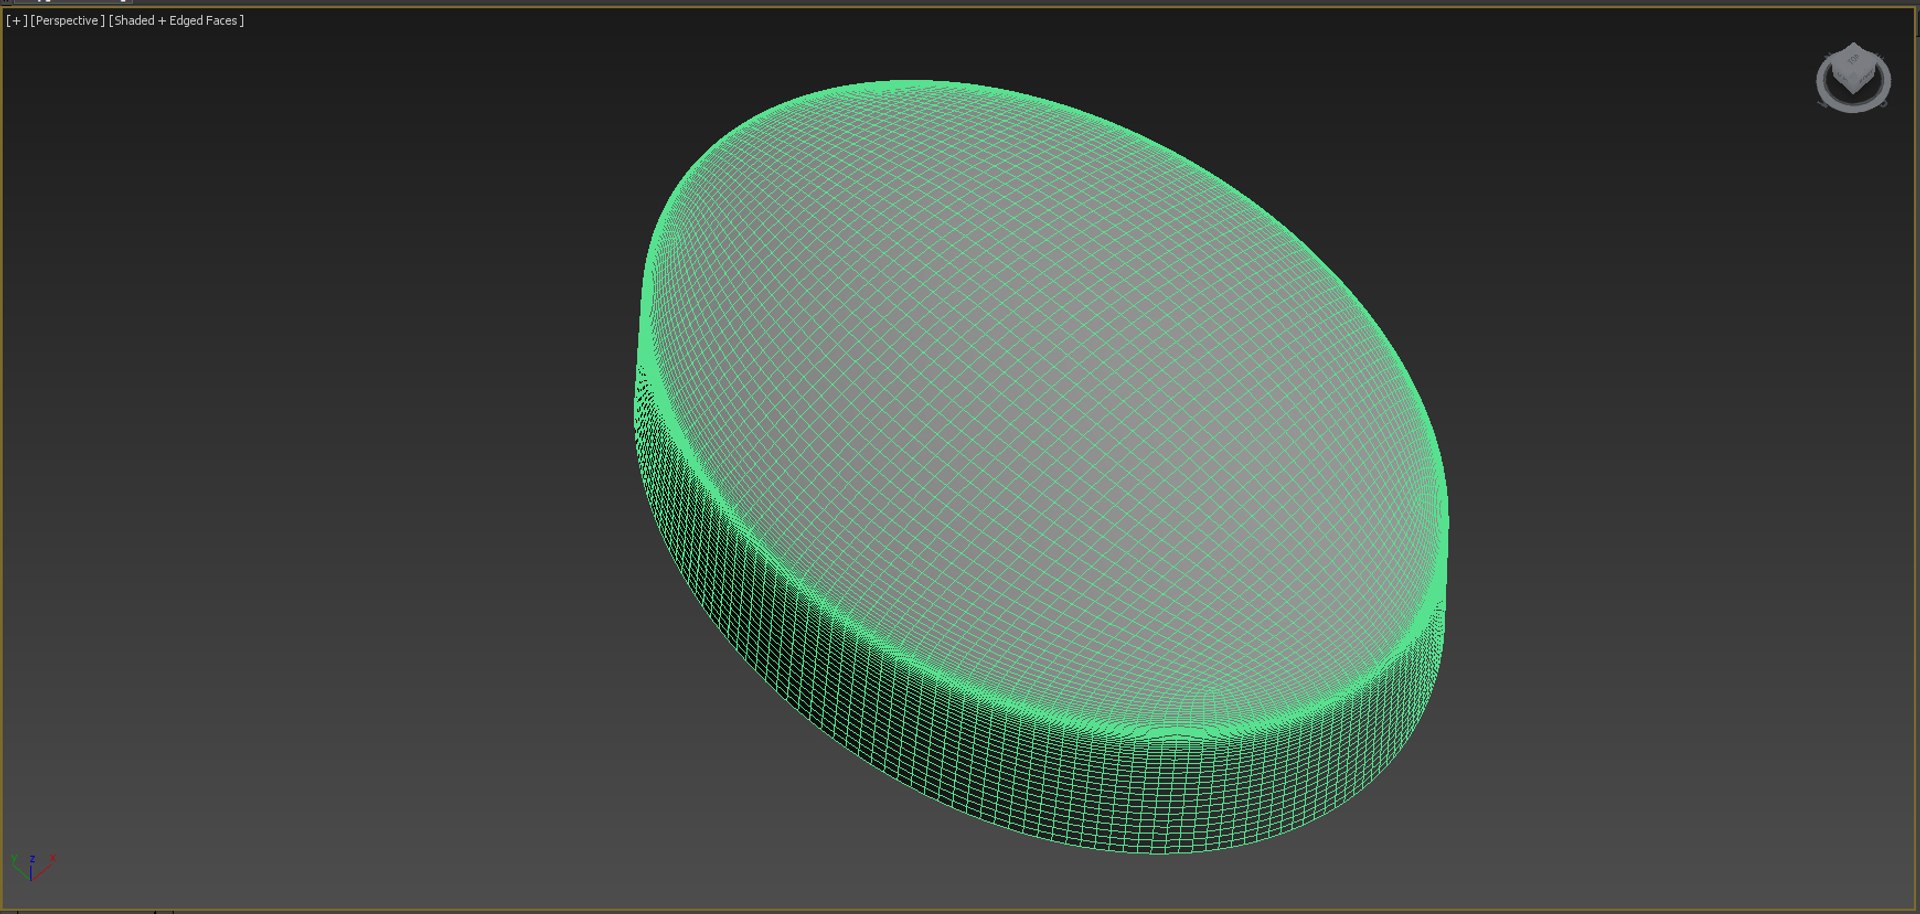Open the [+] viewport general menu
Image resolution: width=1920 pixels, height=914 pixels.
tap(17, 20)
